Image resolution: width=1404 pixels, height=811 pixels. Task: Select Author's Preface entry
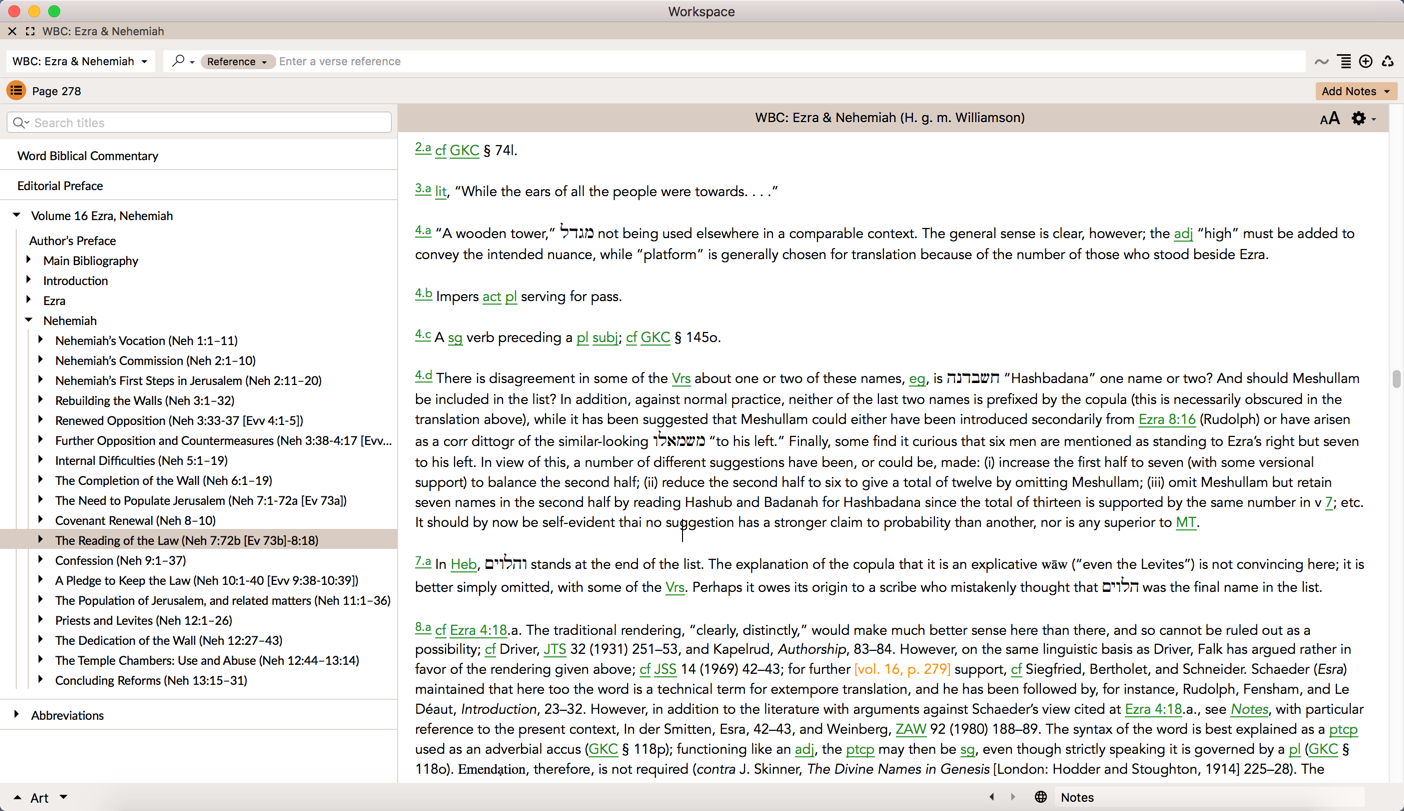tap(72, 241)
